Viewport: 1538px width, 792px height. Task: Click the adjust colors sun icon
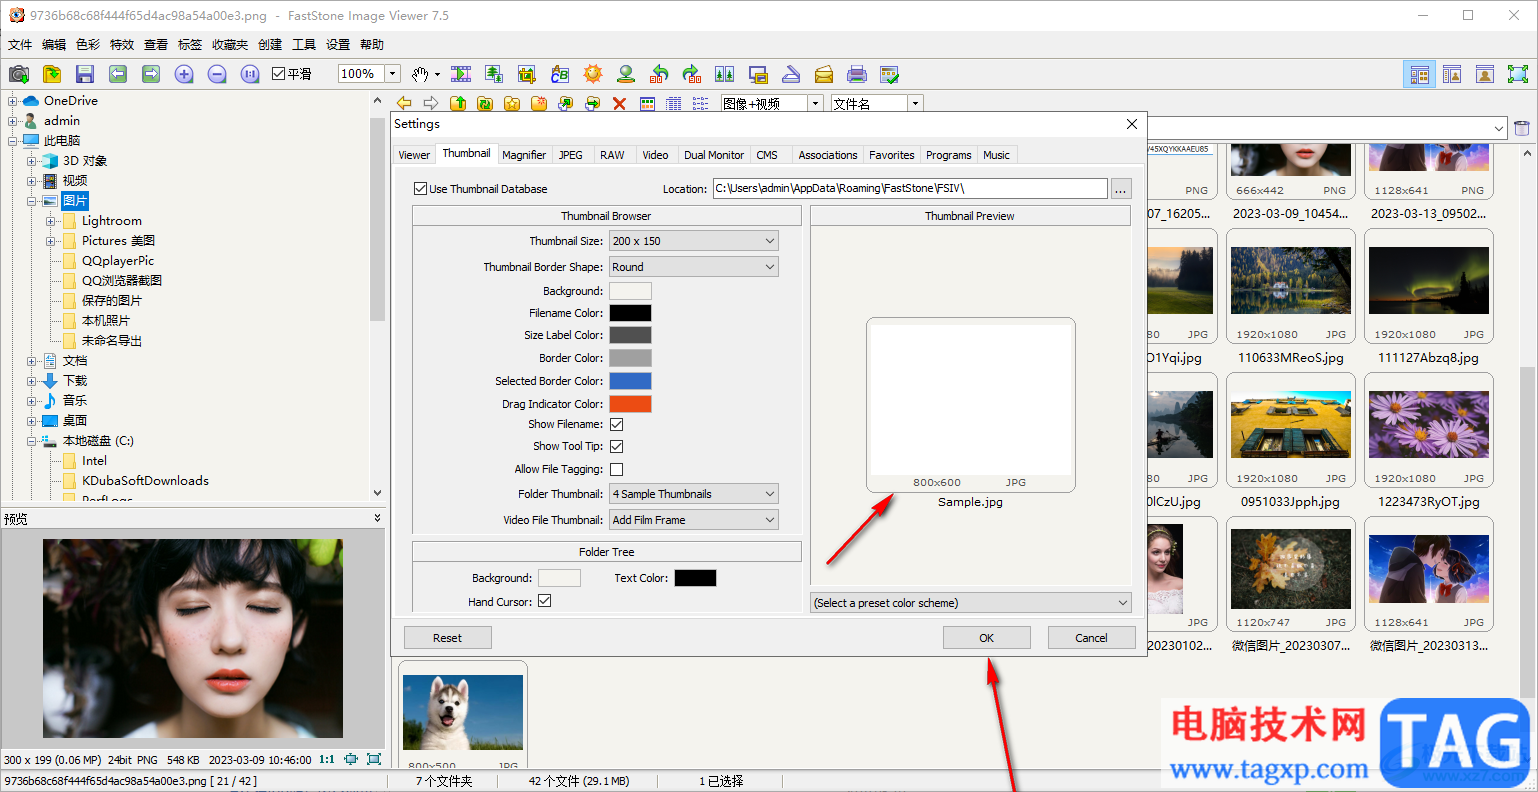[x=593, y=74]
